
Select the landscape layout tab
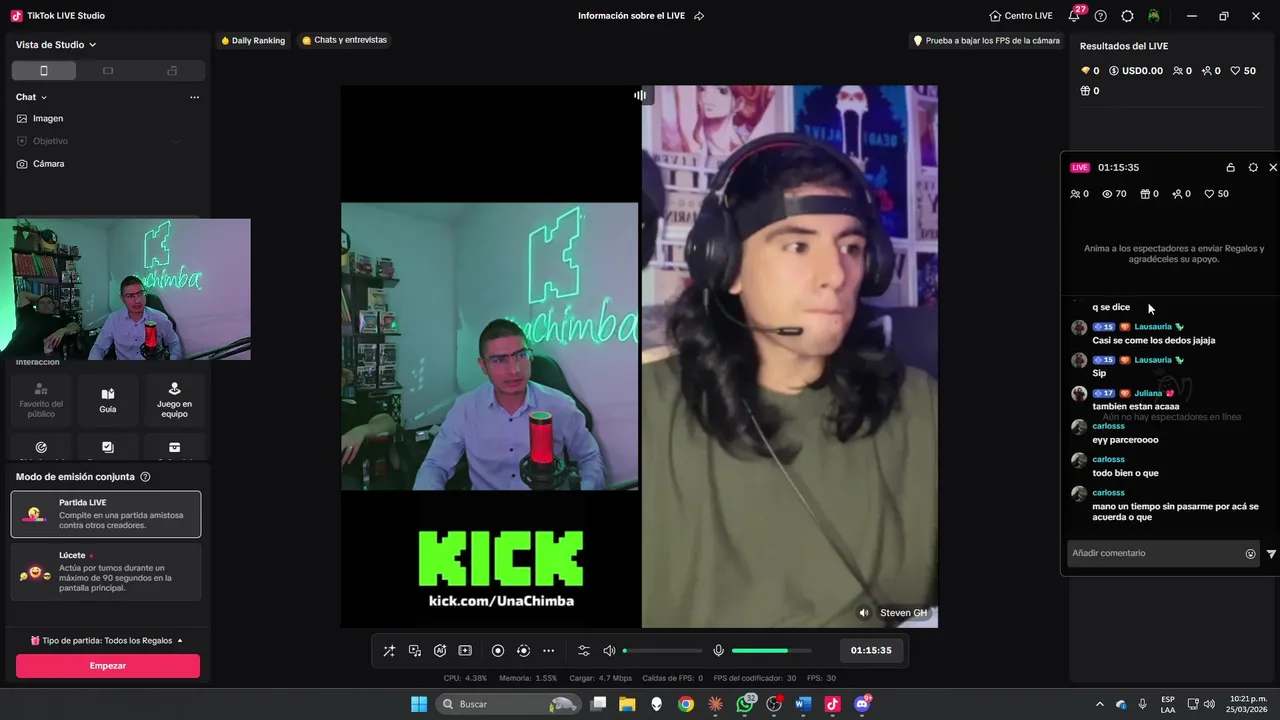pyautogui.click(x=108, y=71)
